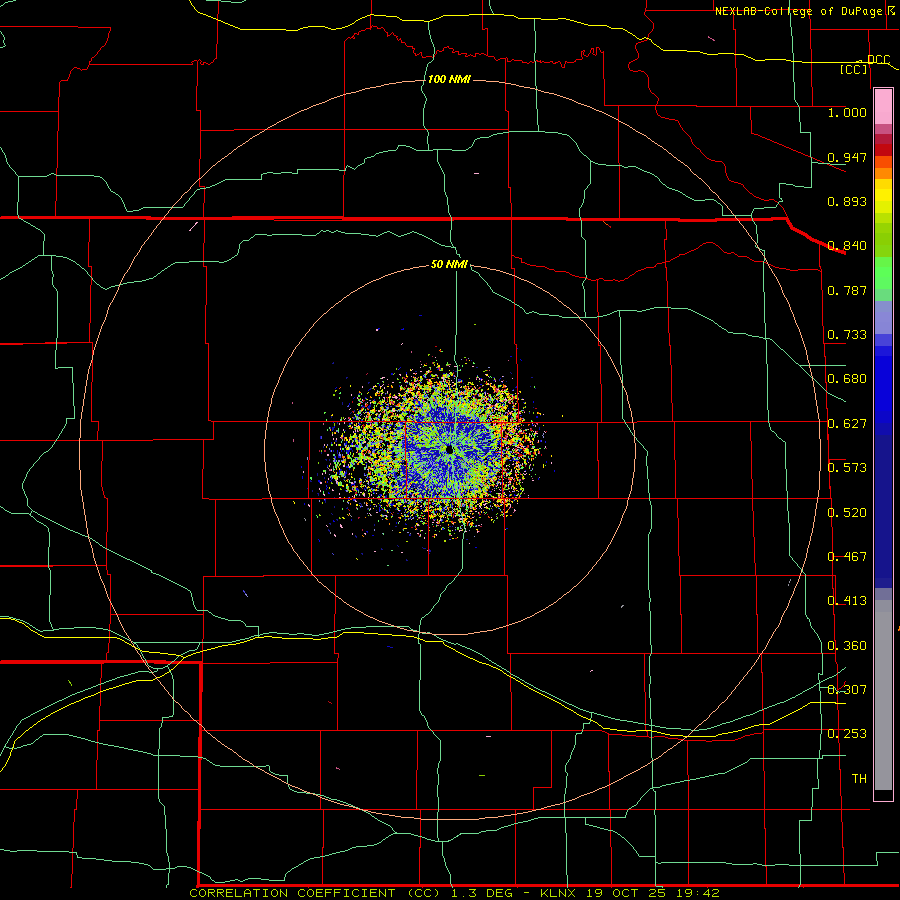Image resolution: width=900 pixels, height=900 pixels.
Task: Click the gray bottom segment of the color bar
Action: click(883, 695)
